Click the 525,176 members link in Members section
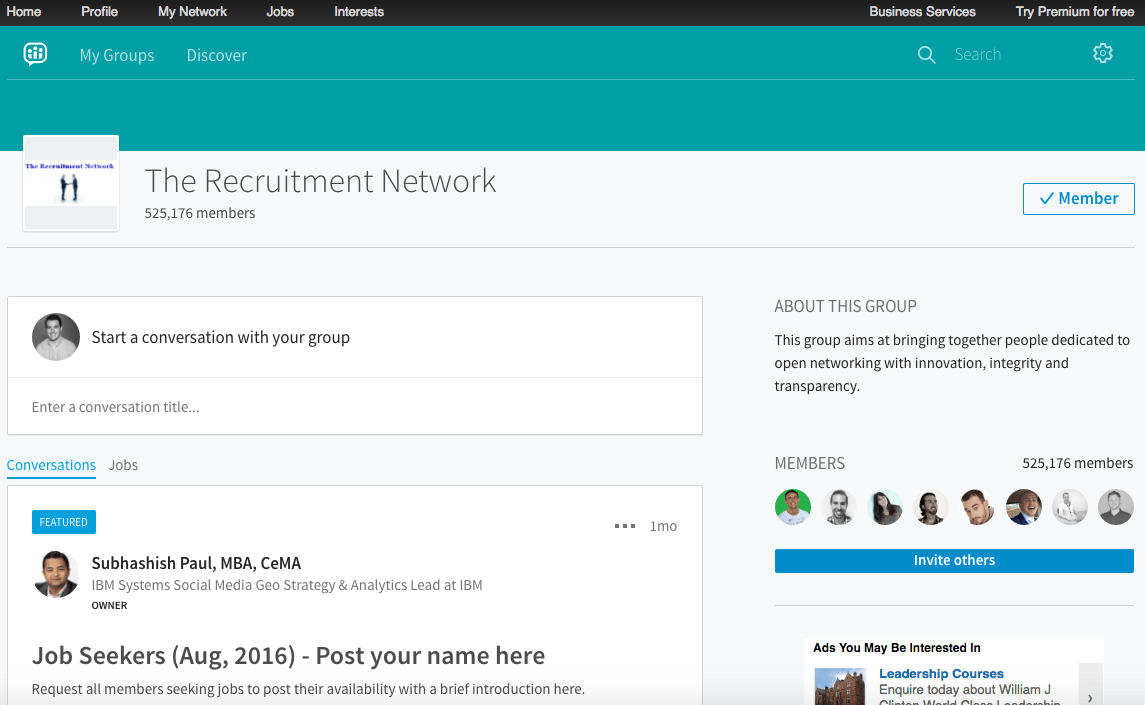Screen dimensions: 1145x705 coord(1077,463)
